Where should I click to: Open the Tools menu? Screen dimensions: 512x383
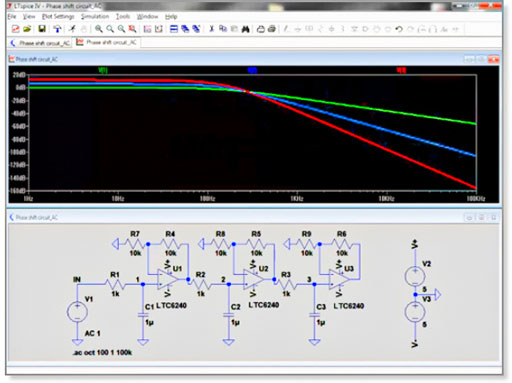tap(123, 16)
